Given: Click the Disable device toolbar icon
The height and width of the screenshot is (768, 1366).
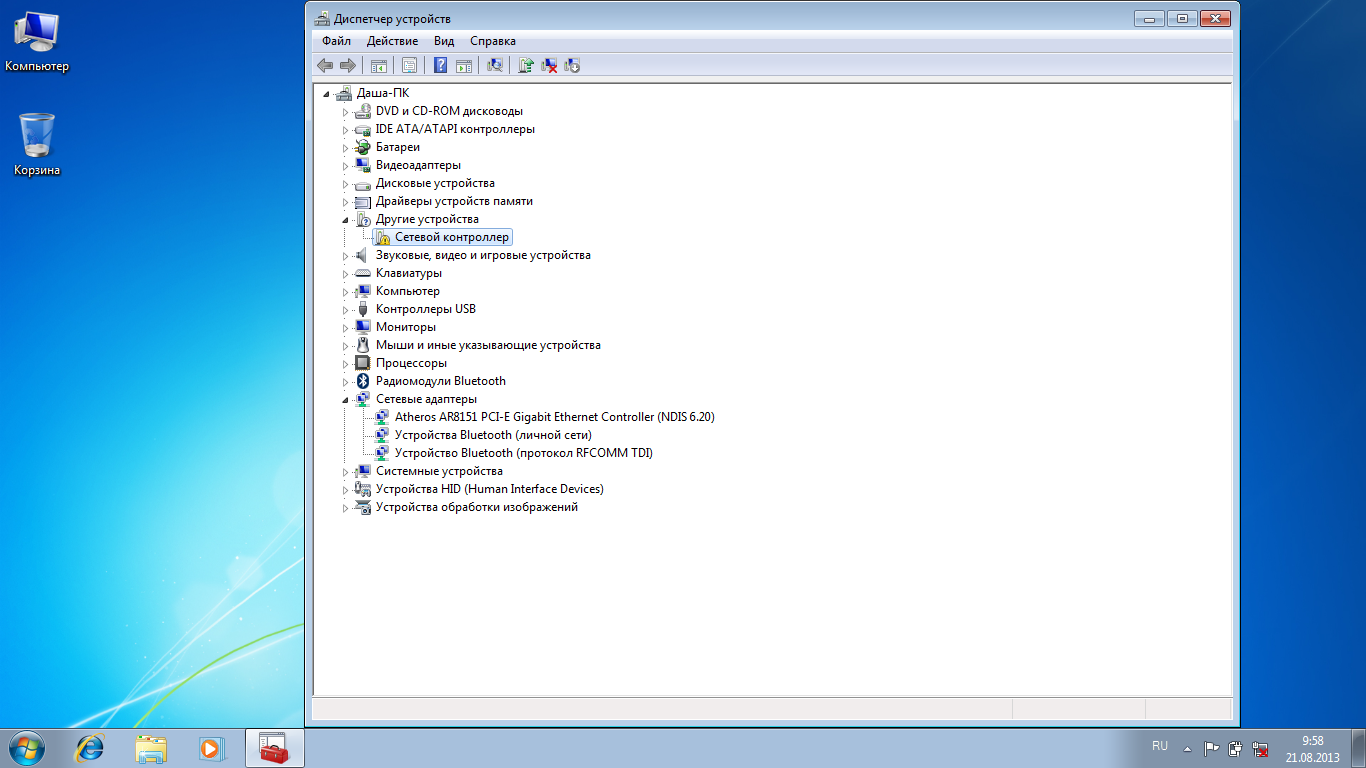Looking at the screenshot, I should pyautogui.click(x=572, y=66).
